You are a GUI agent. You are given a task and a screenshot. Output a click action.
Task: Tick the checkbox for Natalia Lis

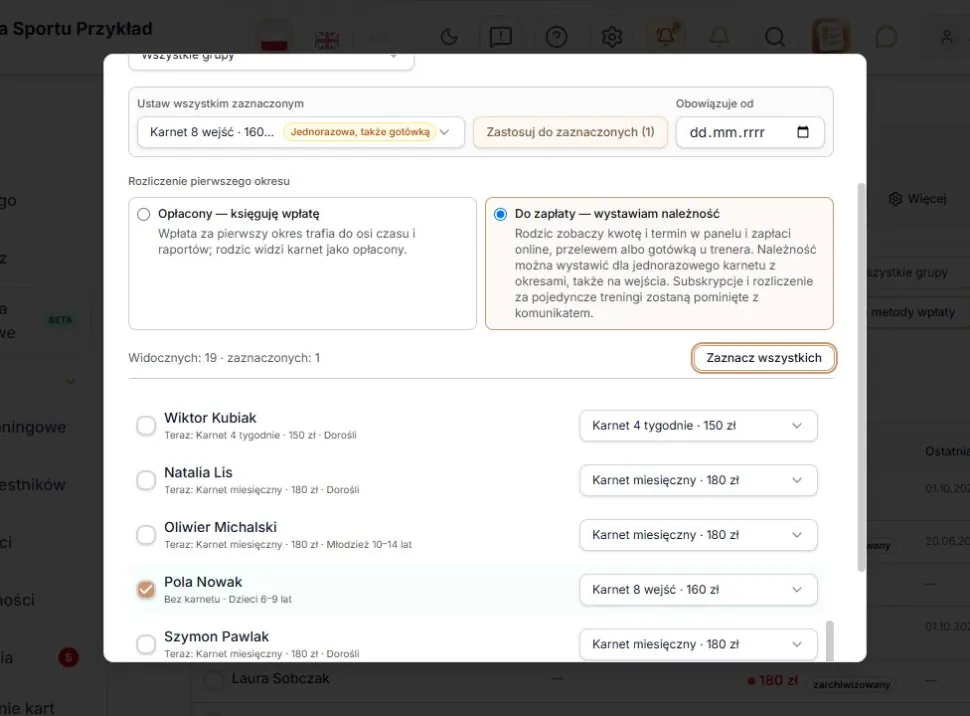[x=146, y=480]
